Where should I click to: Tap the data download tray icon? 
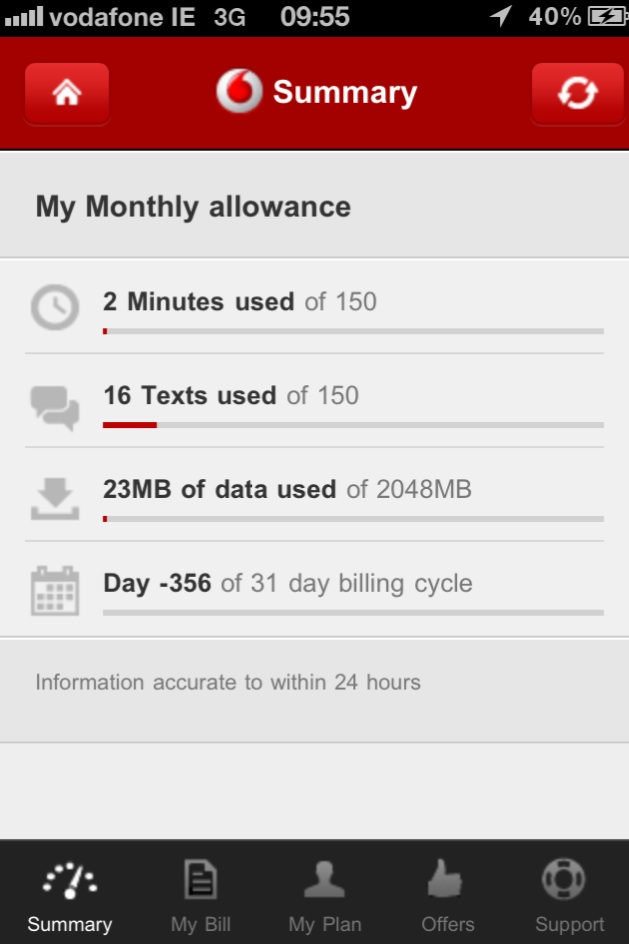tap(54, 499)
